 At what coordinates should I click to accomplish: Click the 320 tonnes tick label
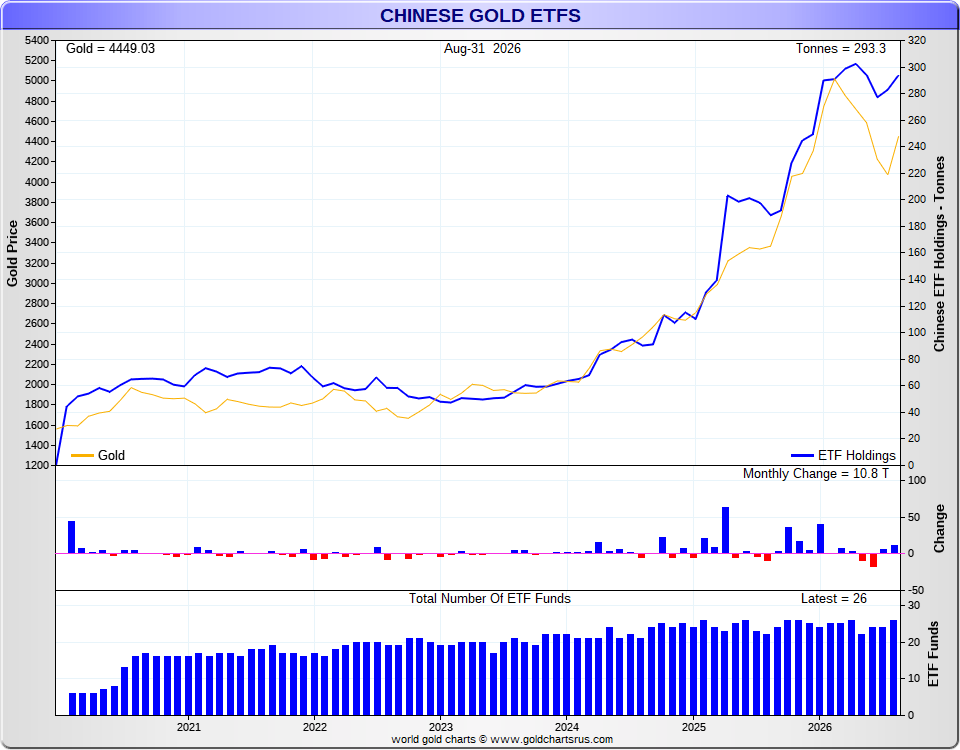coord(917,40)
